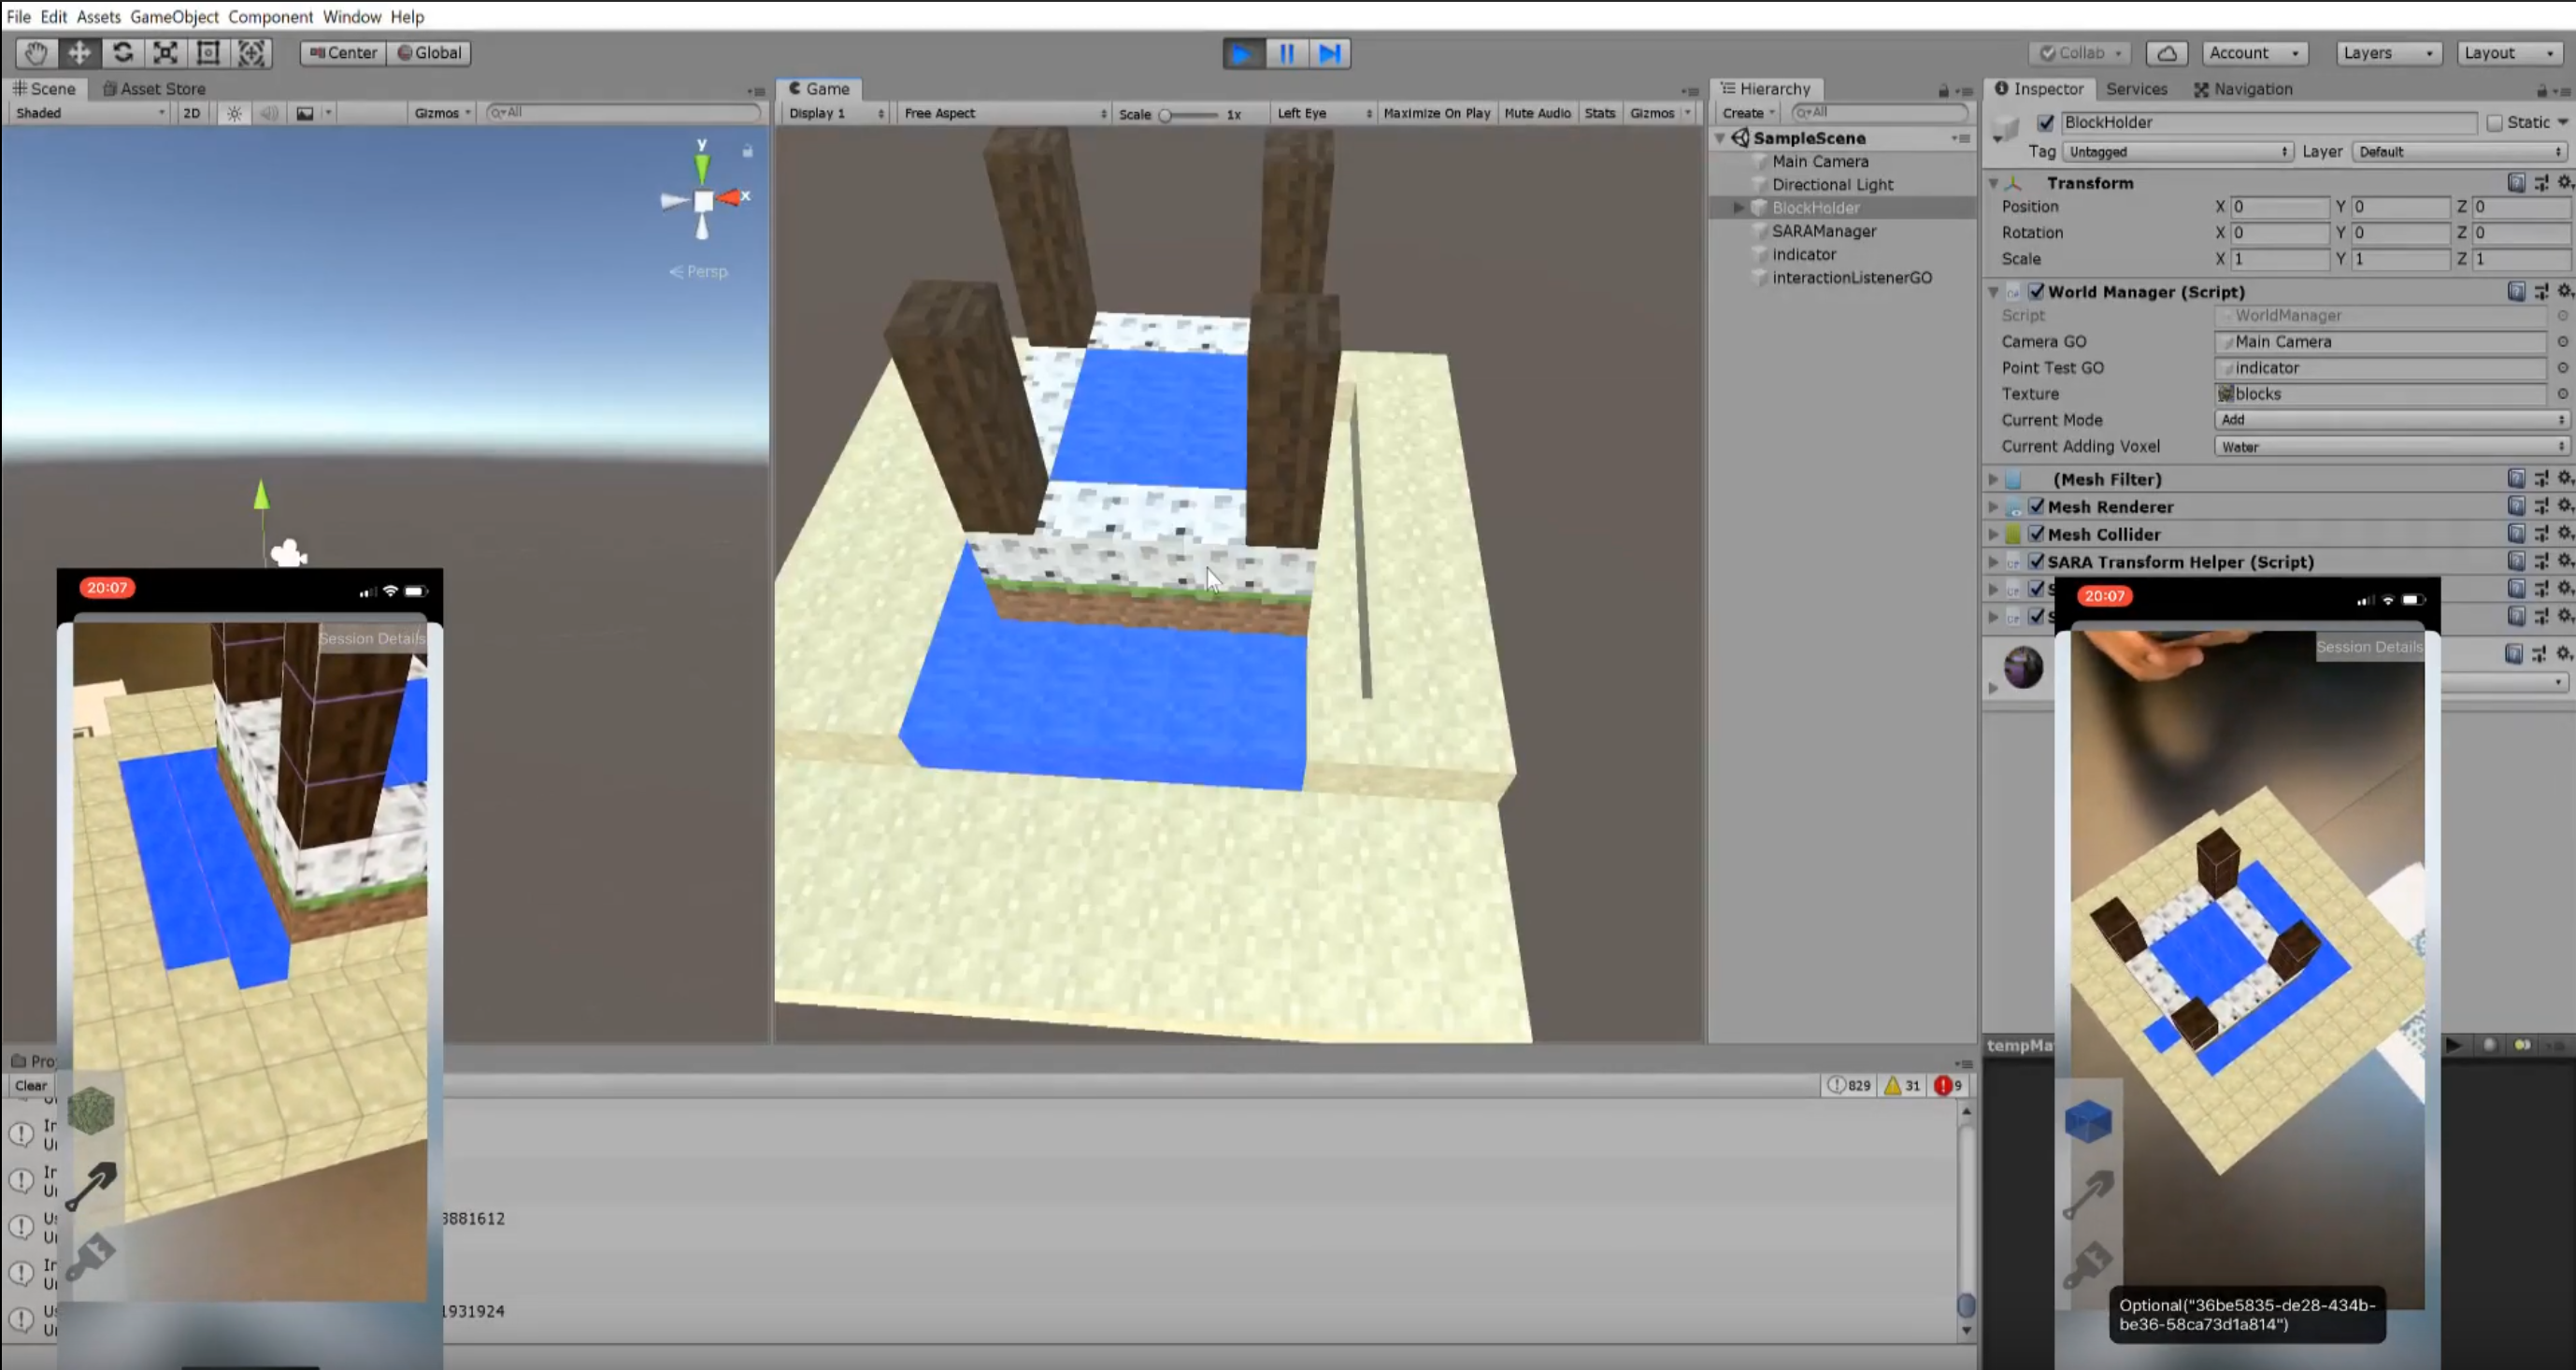Click the Play button
2576x1370 pixels.
[1243, 53]
